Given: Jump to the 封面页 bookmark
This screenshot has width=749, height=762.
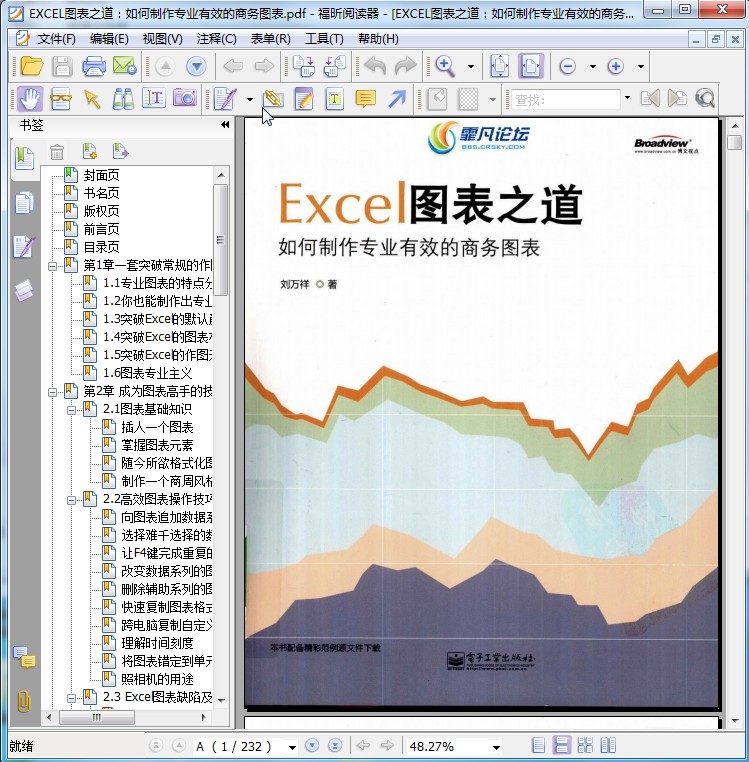Looking at the screenshot, I should click(101, 175).
